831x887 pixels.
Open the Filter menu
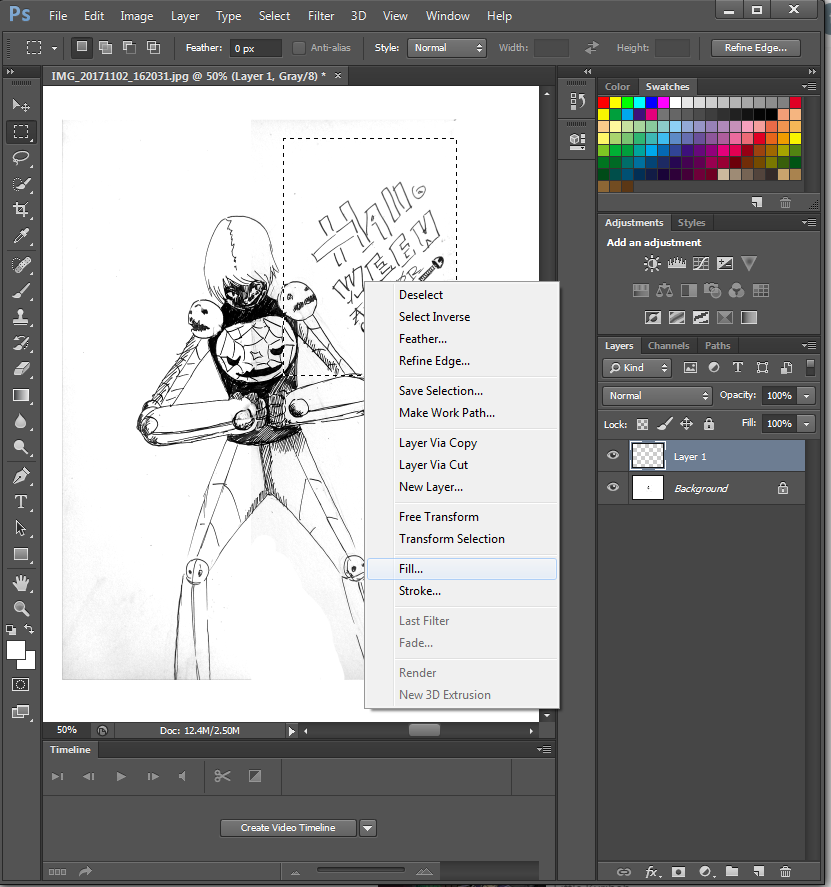pos(321,16)
